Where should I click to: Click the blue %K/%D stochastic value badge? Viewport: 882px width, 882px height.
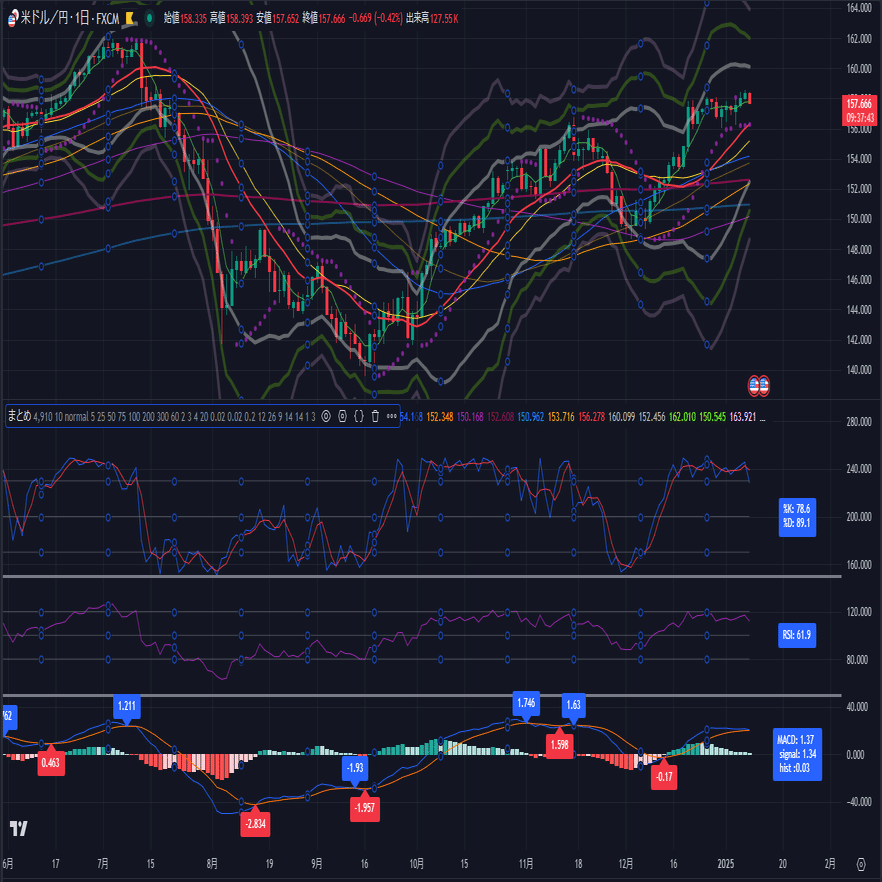tap(797, 518)
